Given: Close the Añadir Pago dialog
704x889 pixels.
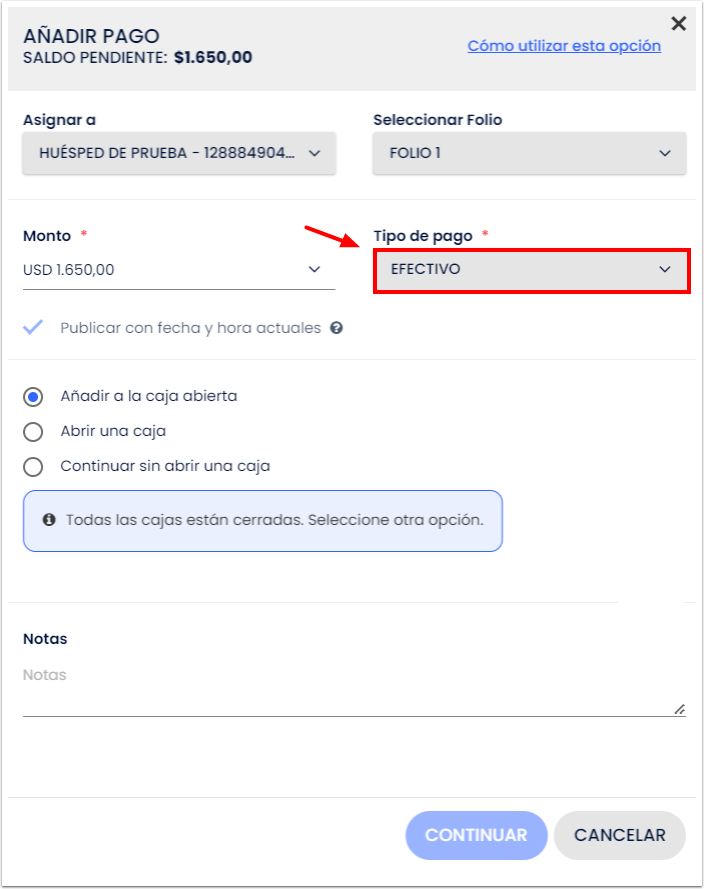Looking at the screenshot, I should point(678,24).
